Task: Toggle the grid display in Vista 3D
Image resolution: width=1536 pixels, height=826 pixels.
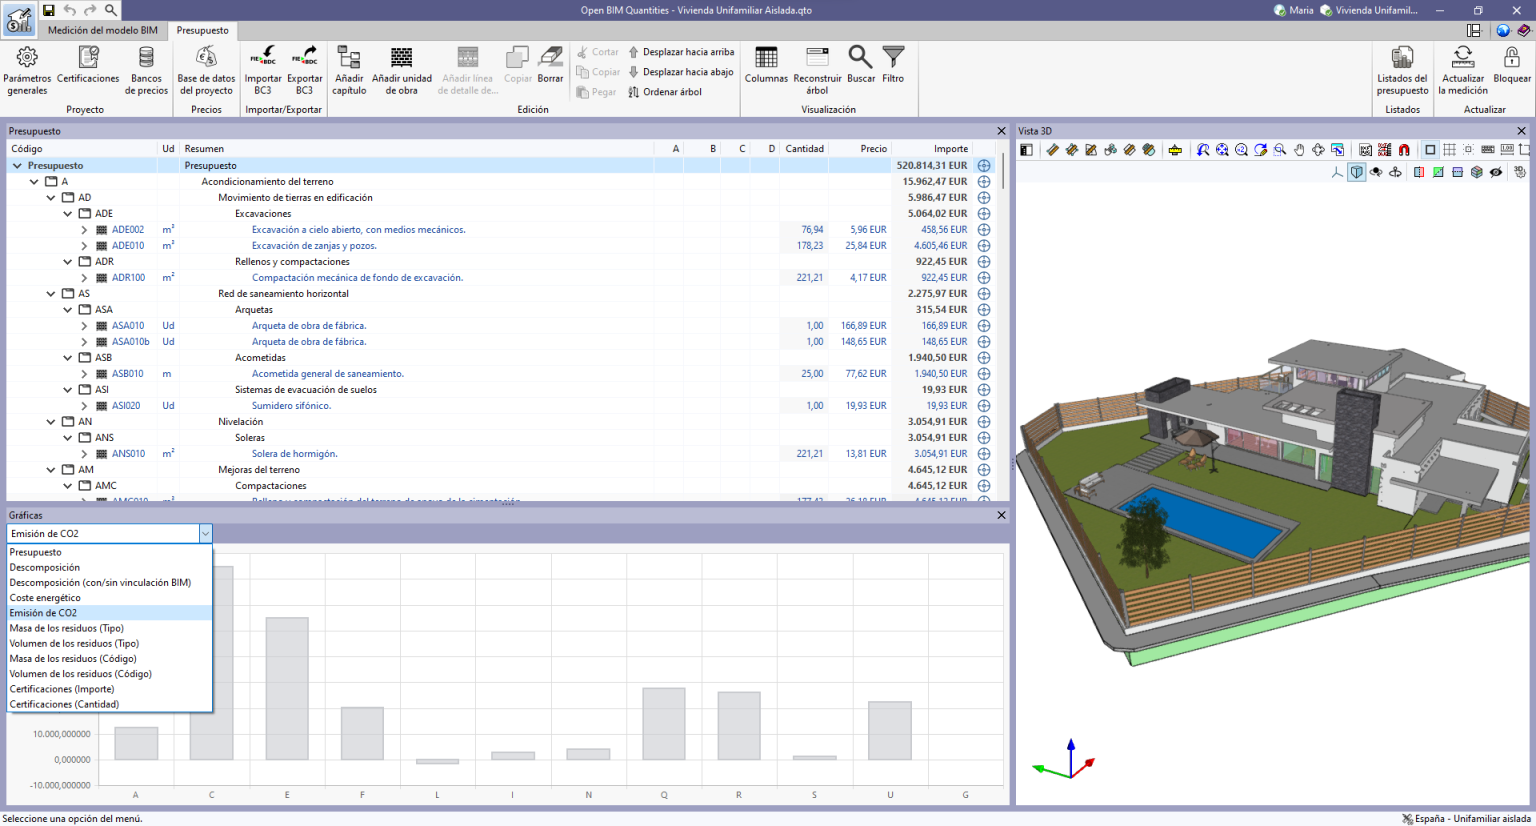Action: pyautogui.click(x=1449, y=150)
